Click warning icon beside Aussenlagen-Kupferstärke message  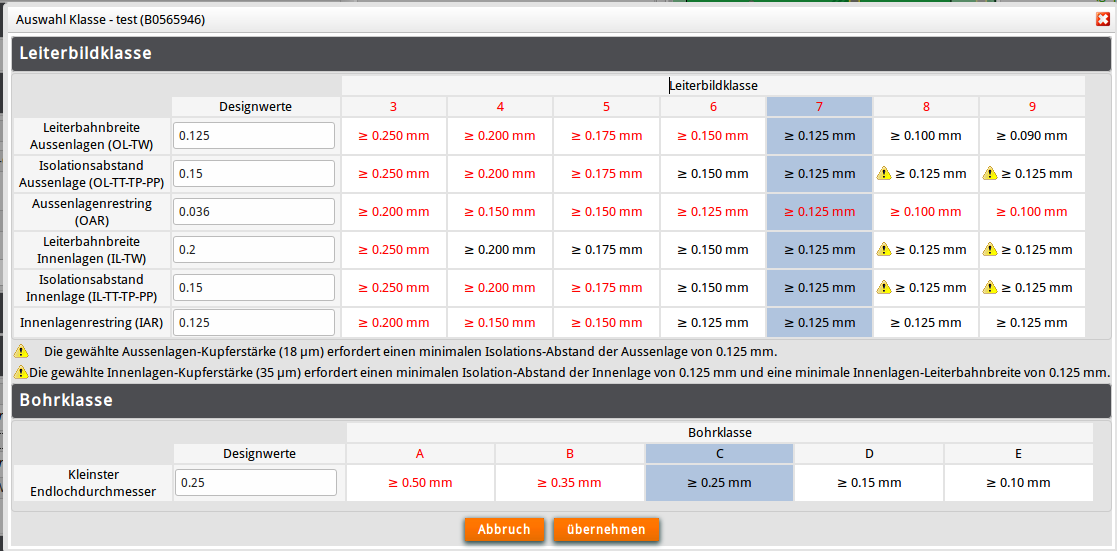[x=21, y=351]
